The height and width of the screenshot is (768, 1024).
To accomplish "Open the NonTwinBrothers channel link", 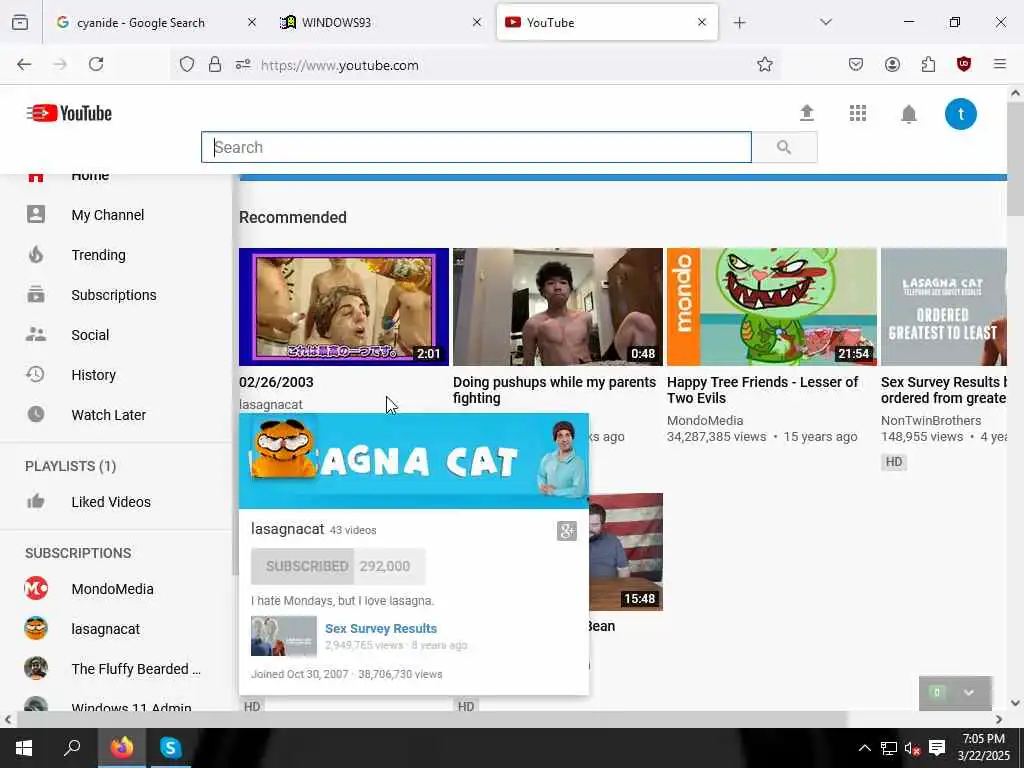I will pyautogui.click(x=931, y=421).
